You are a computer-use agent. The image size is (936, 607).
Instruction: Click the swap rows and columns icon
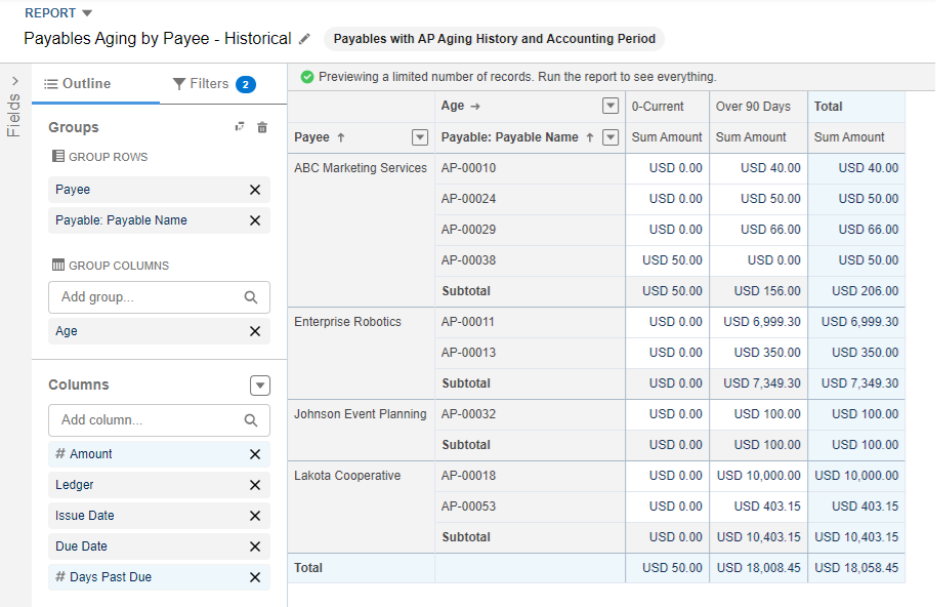pos(239,127)
